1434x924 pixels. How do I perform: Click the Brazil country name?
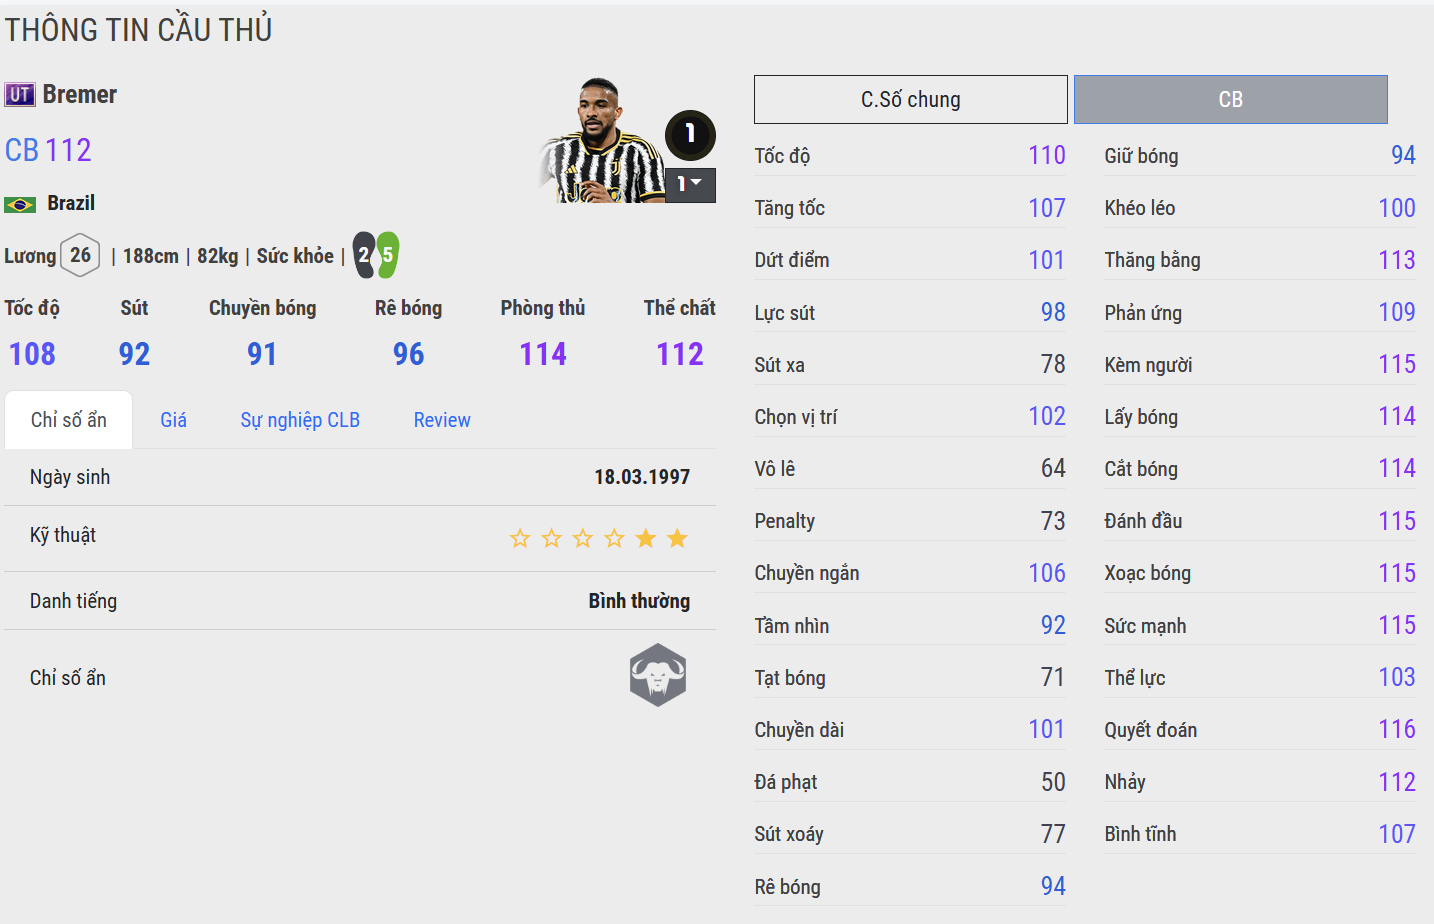(71, 203)
